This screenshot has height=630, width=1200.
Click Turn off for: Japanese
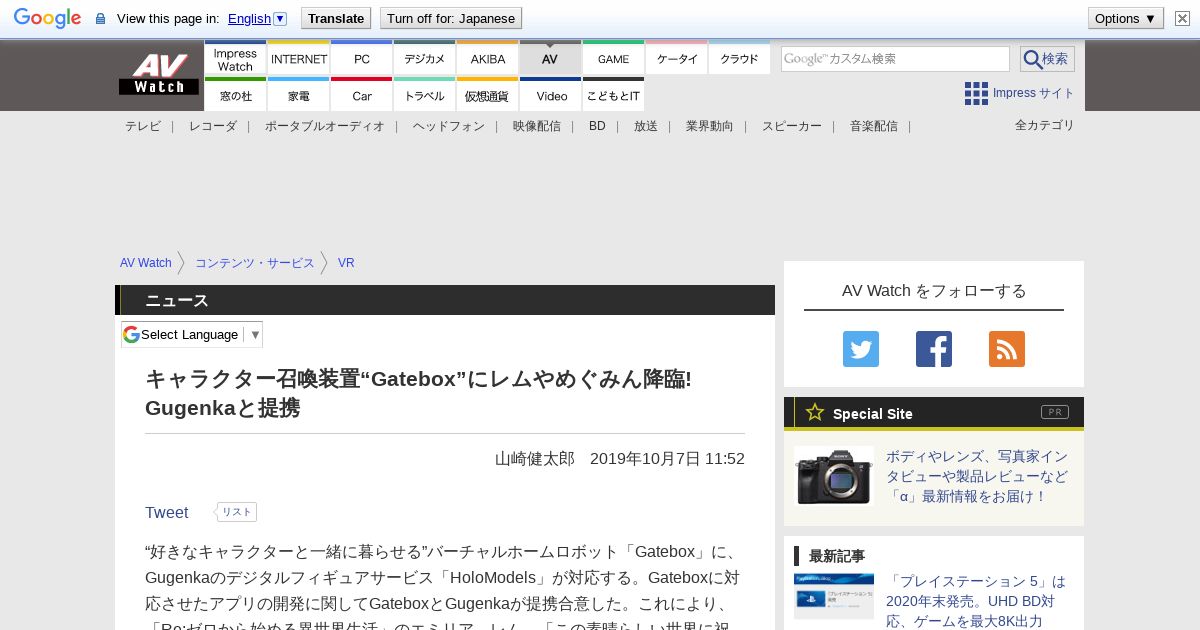point(451,18)
